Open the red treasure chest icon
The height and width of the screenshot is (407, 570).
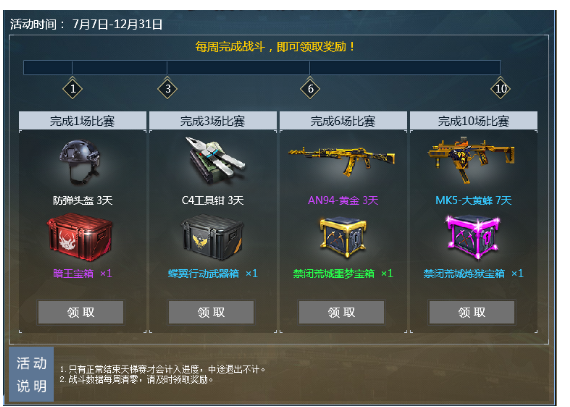(x=80, y=237)
